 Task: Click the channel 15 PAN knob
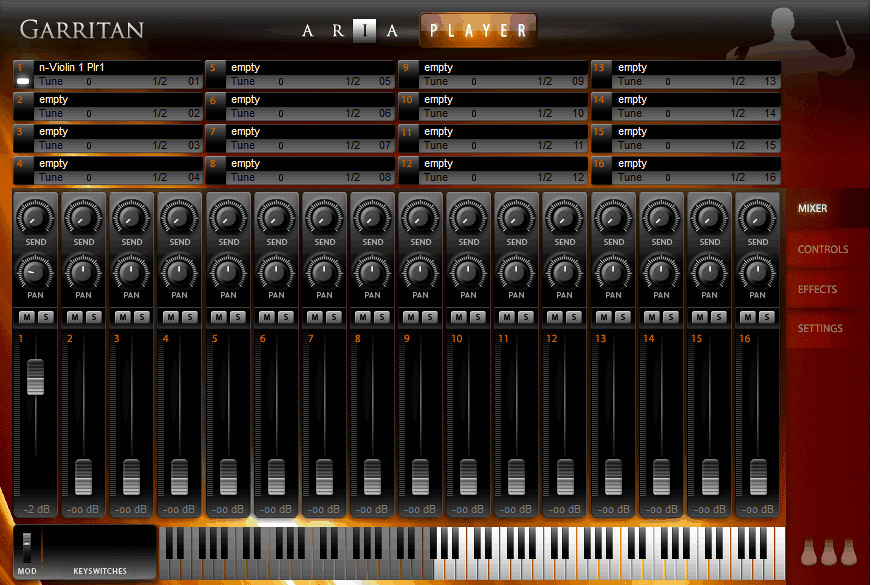click(x=709, y=272)
